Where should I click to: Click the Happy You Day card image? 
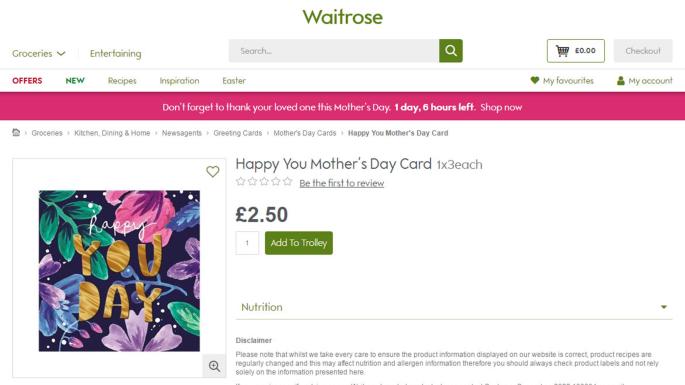[x=119, y=271]
